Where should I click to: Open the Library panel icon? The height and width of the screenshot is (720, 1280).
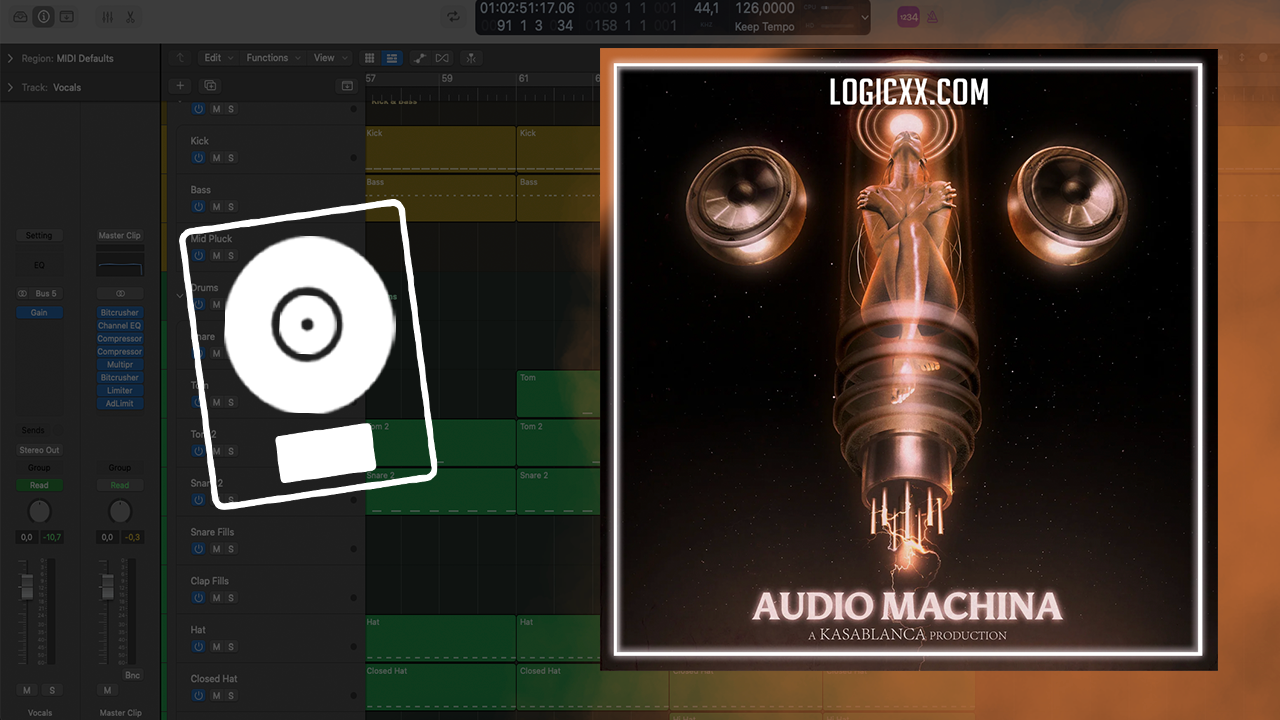tap(21, 16)
